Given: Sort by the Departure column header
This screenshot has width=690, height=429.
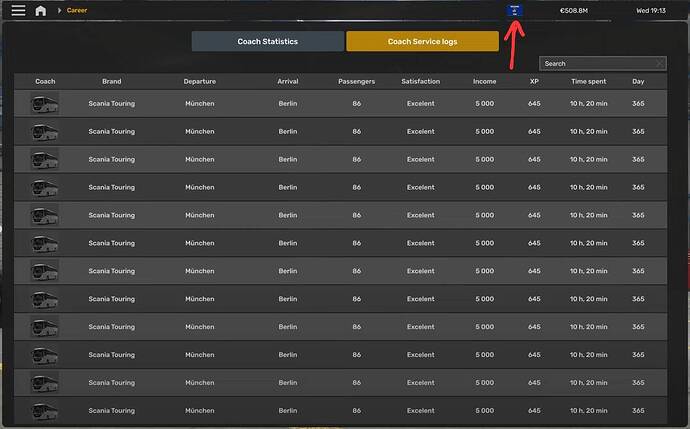Looking at the screenshot, I should (x=200, y=81).
